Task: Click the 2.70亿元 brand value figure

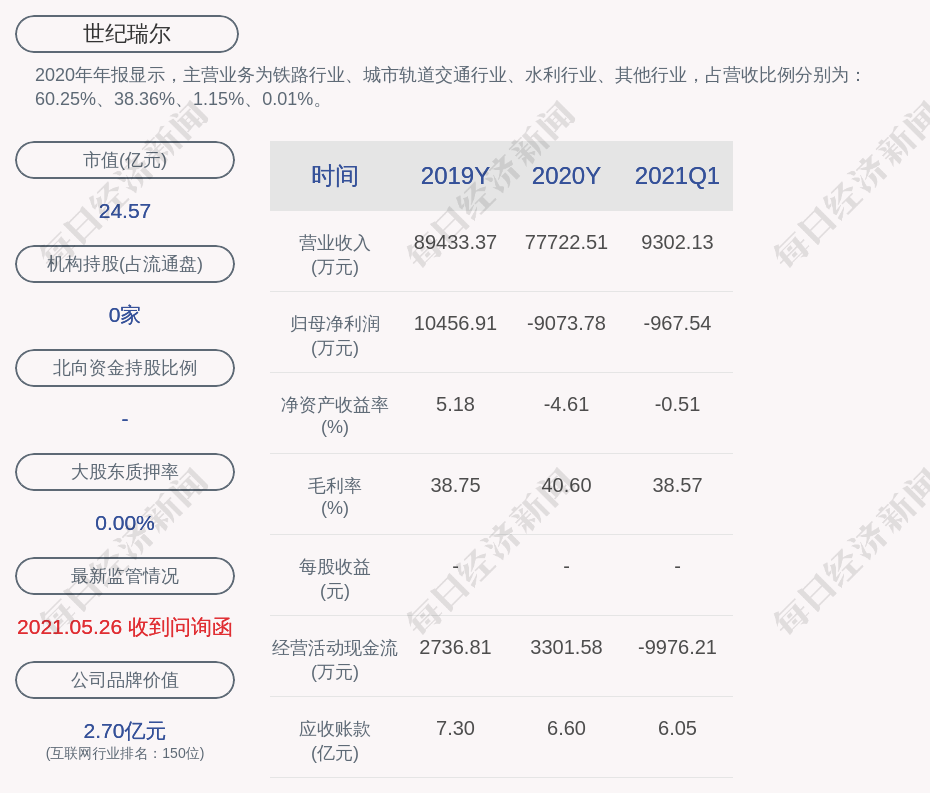Action: point(125,731)
